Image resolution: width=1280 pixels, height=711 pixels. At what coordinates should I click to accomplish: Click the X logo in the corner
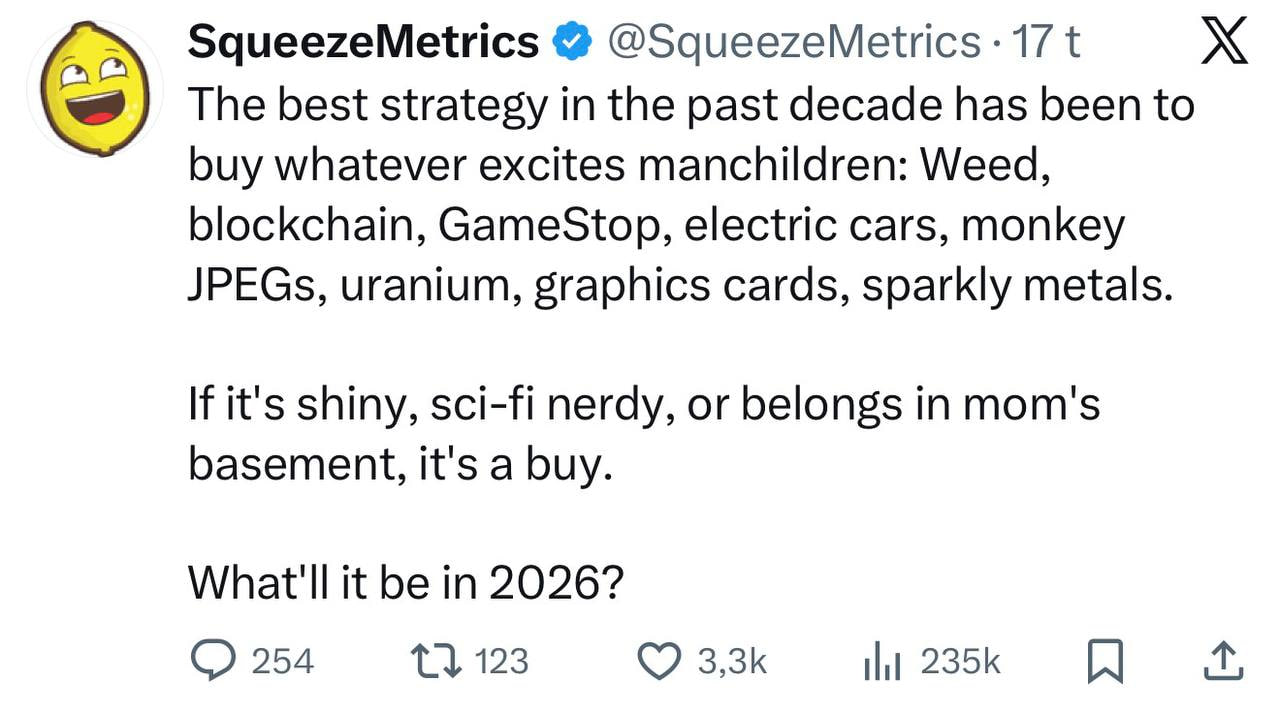click(1224, 40)
